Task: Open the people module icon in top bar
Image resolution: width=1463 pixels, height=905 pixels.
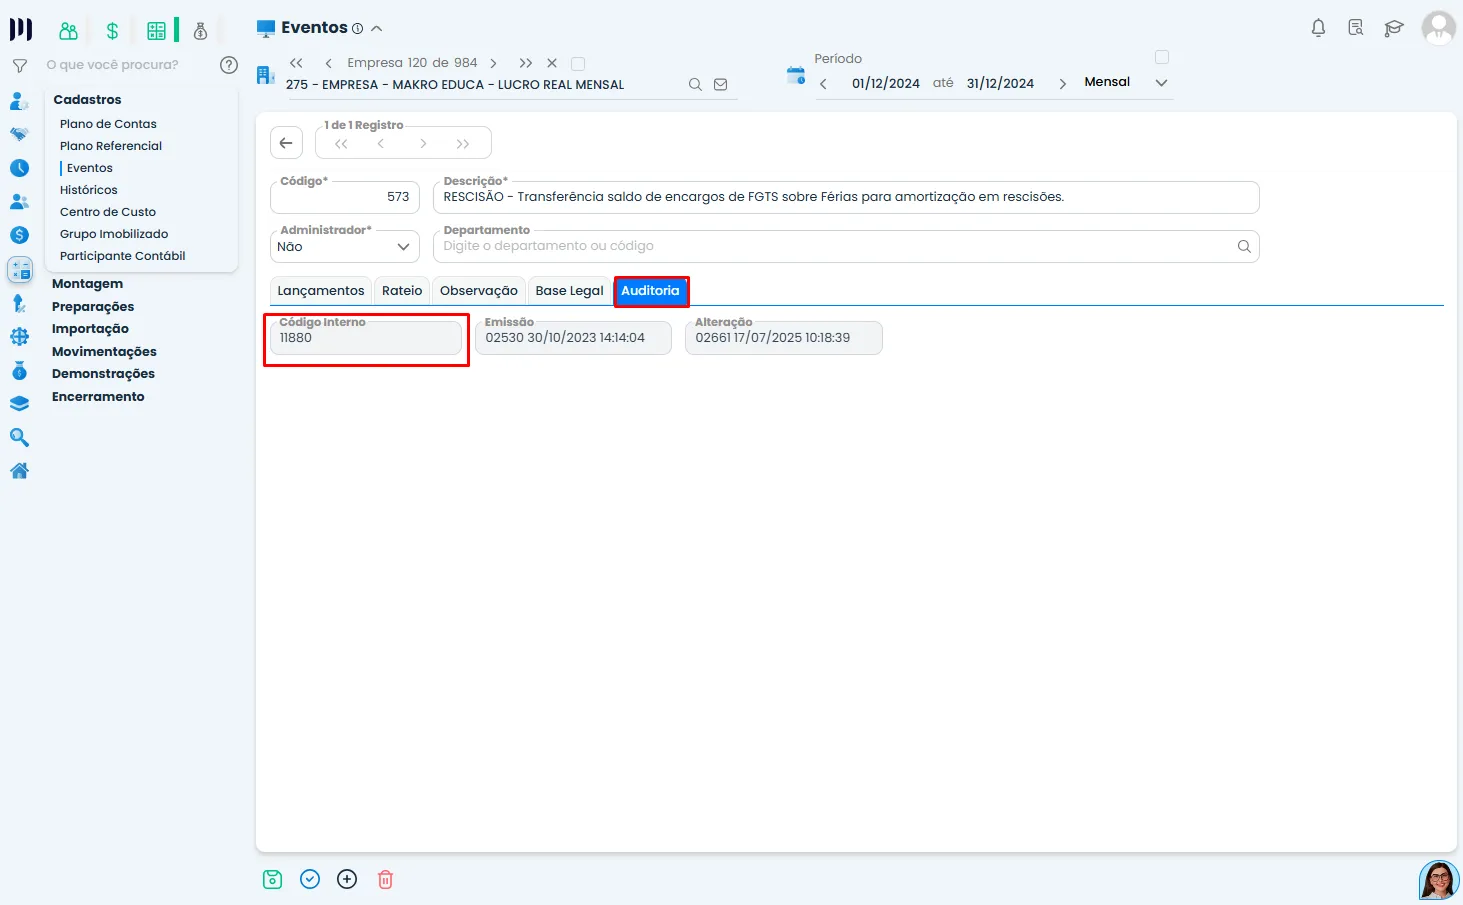Action: (x=68, y=31)
